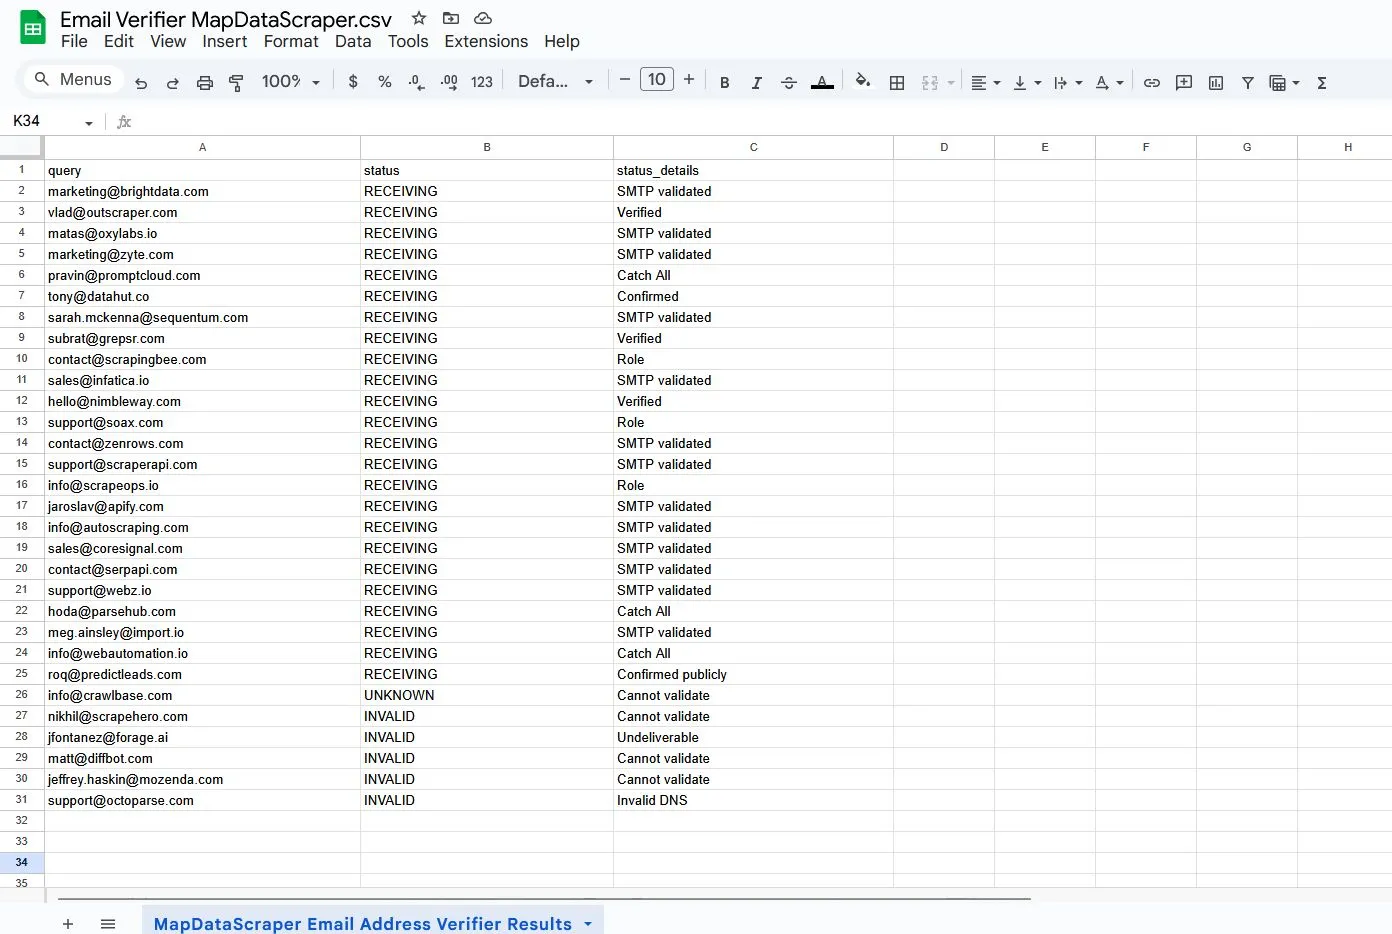1392x934 pixels.
Task: Open the zoom 100% dropdown
Action: tap(291, 81)
